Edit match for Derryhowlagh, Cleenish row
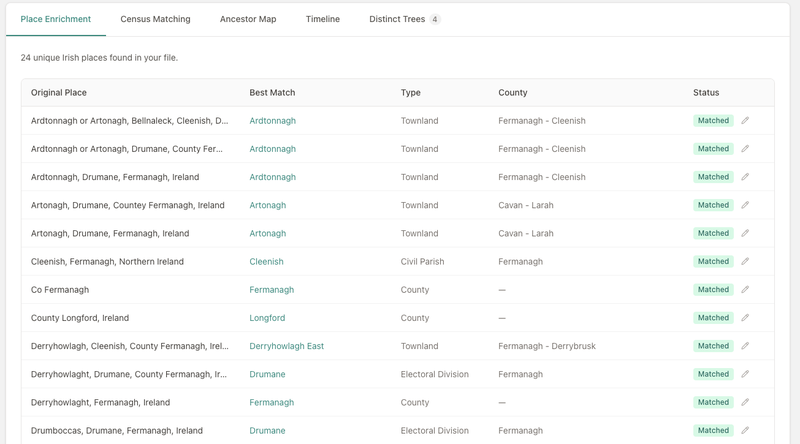 pos(745,346)
